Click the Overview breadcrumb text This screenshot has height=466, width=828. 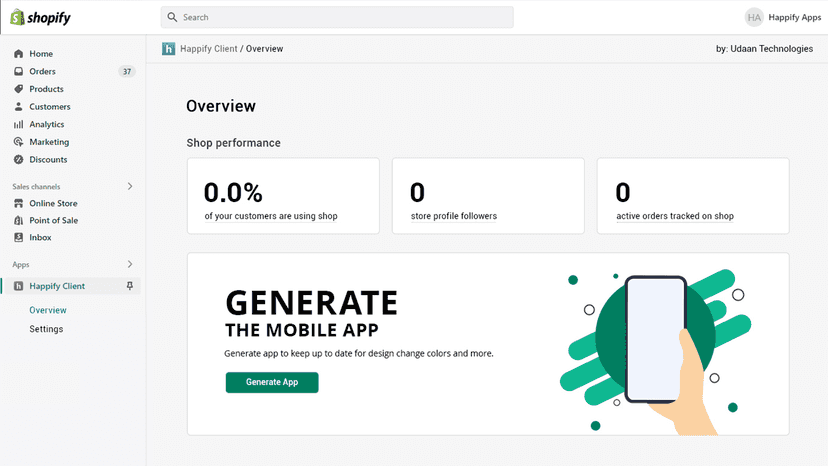(265, 49)
